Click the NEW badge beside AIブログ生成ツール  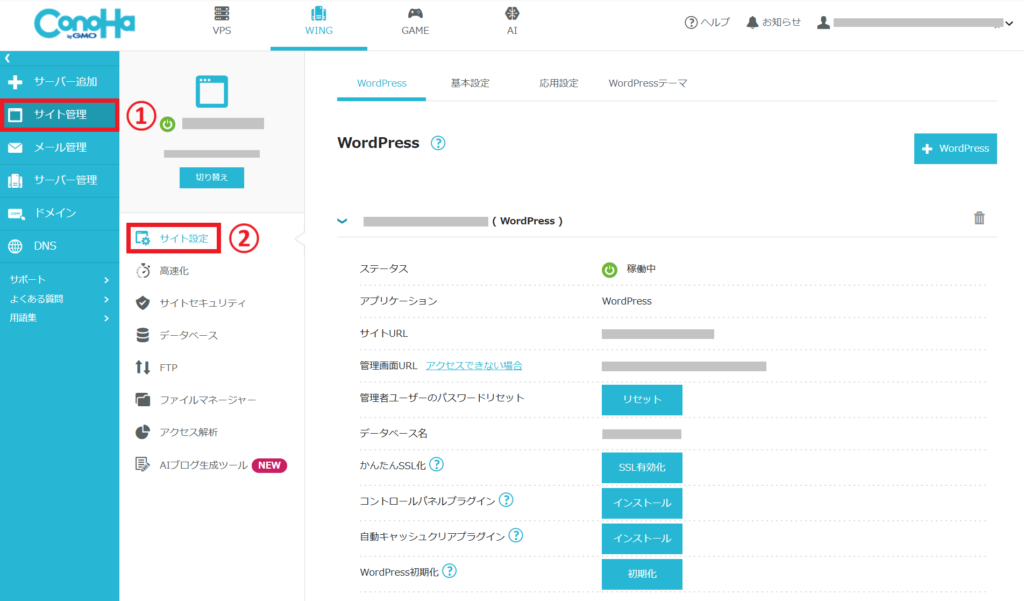click(x=270, y=466)
